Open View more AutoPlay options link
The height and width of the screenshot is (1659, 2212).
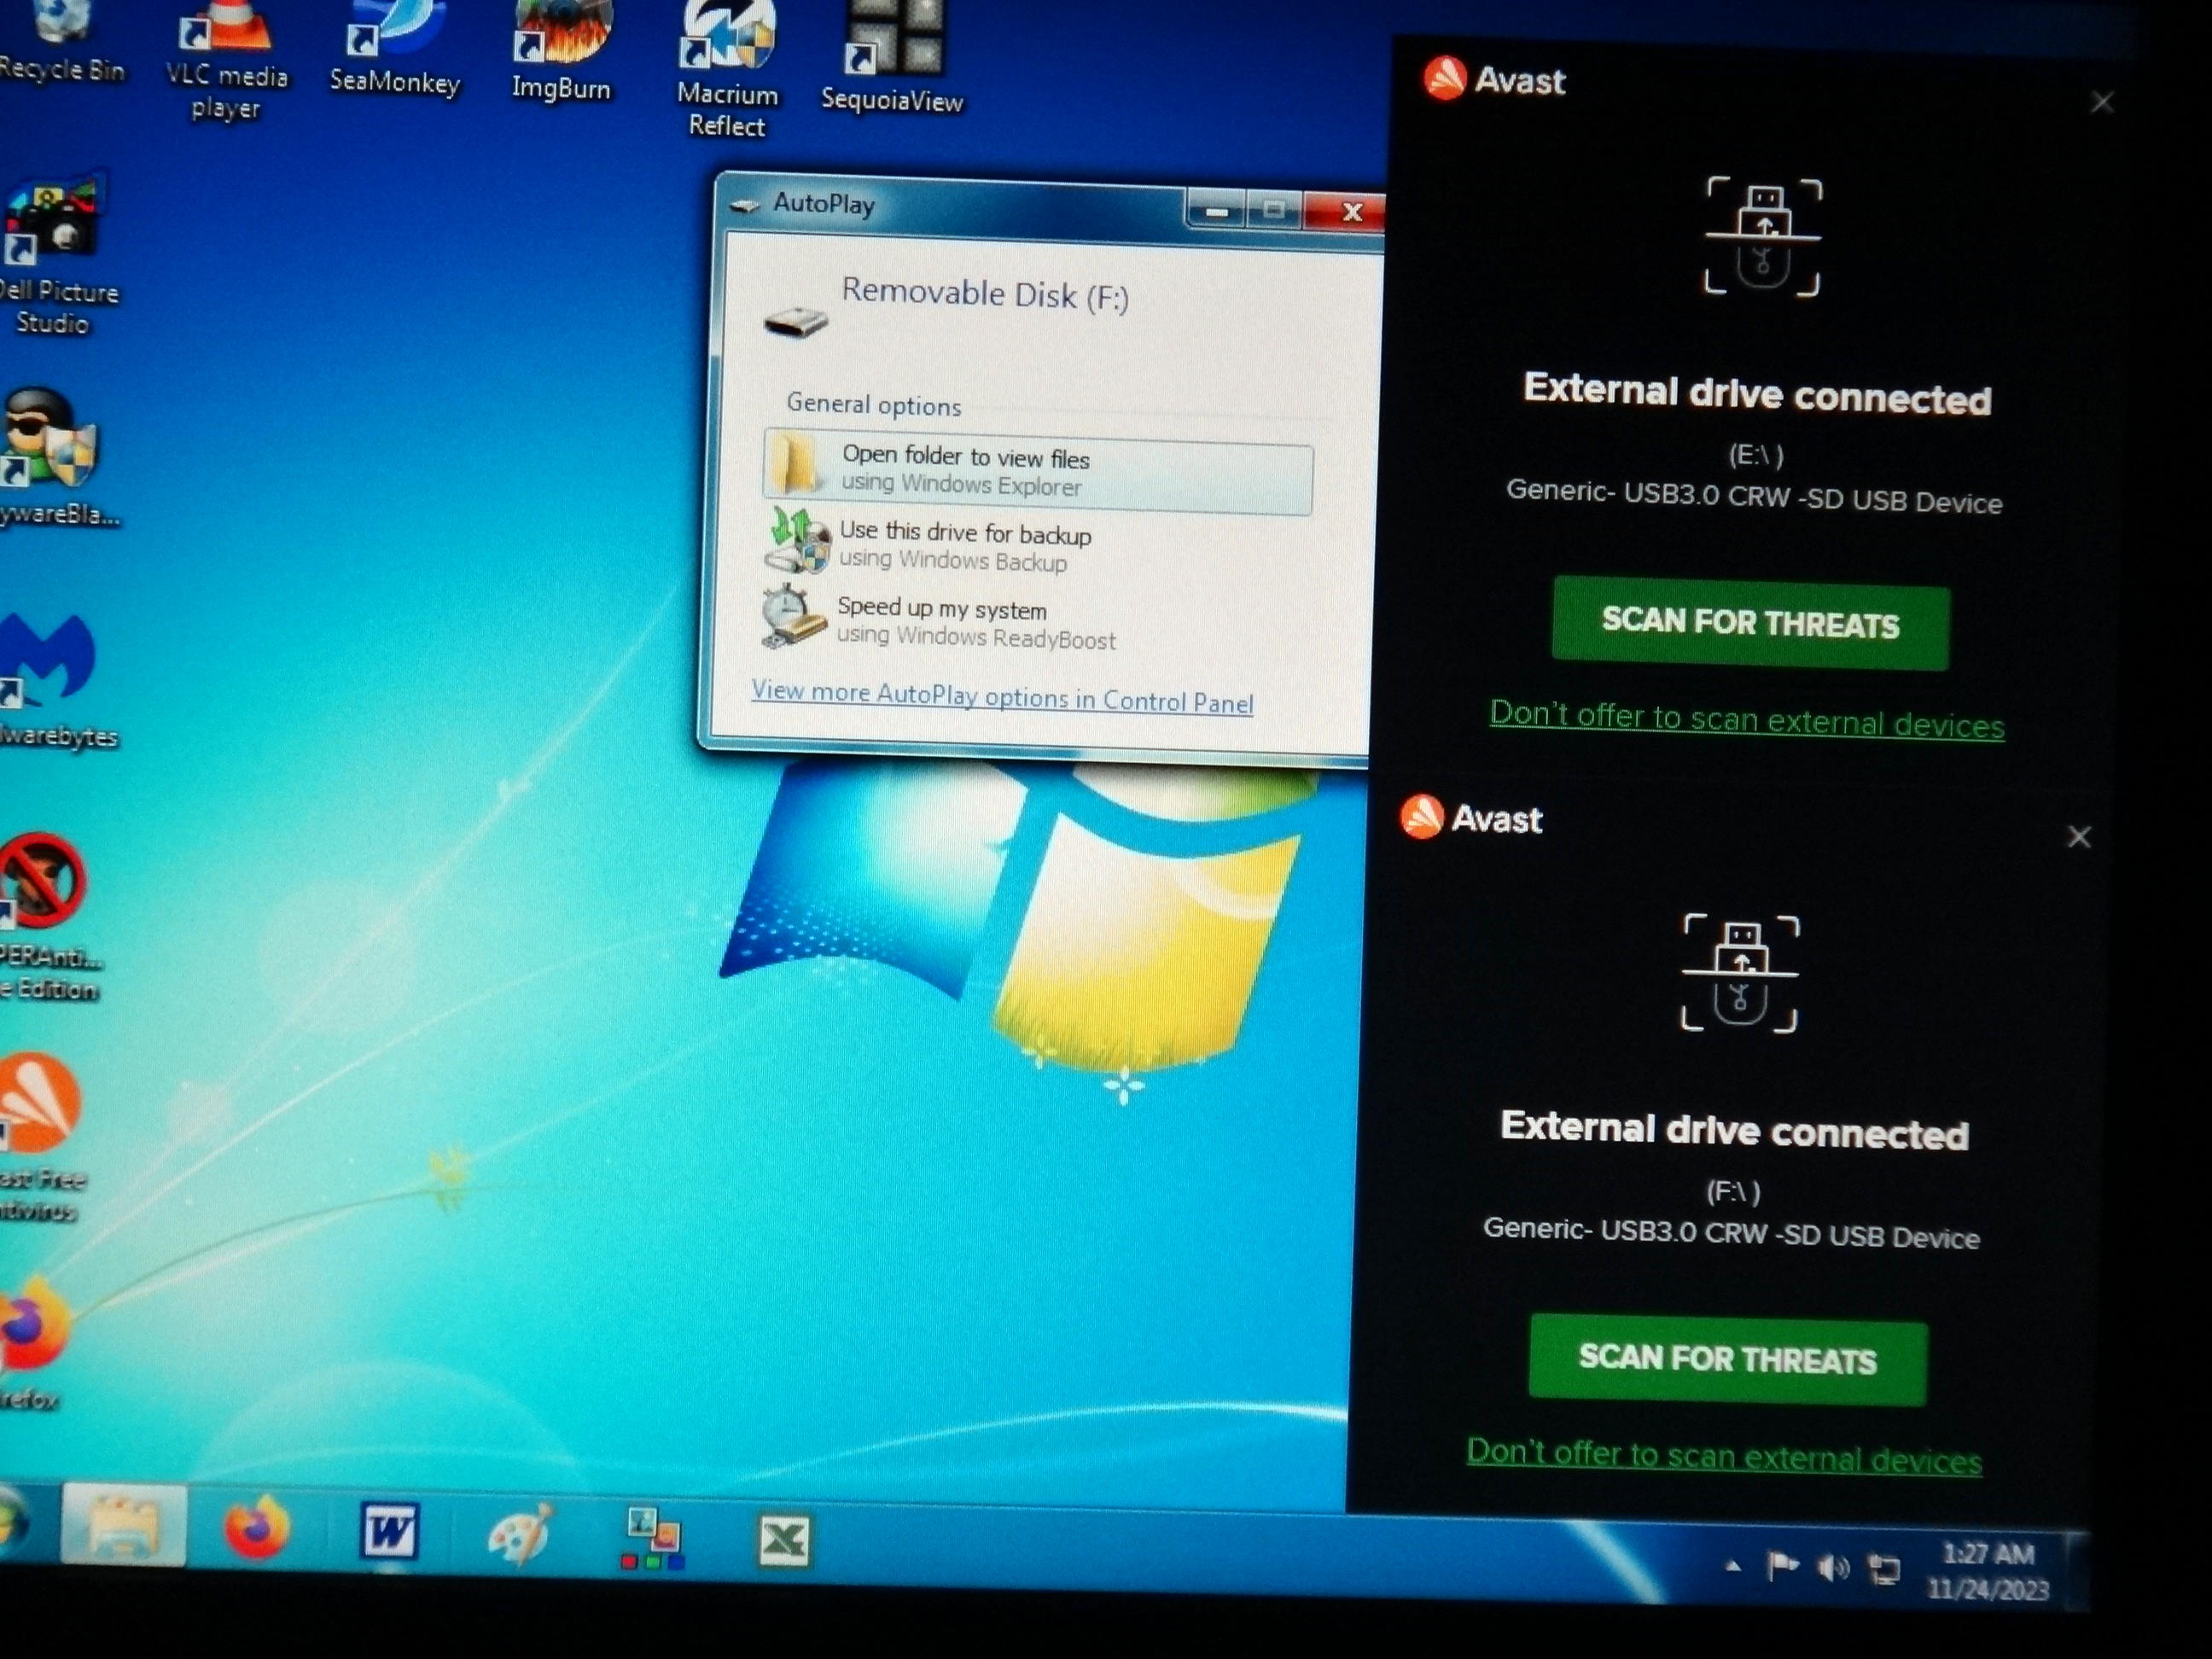[x=1002, y=696]
